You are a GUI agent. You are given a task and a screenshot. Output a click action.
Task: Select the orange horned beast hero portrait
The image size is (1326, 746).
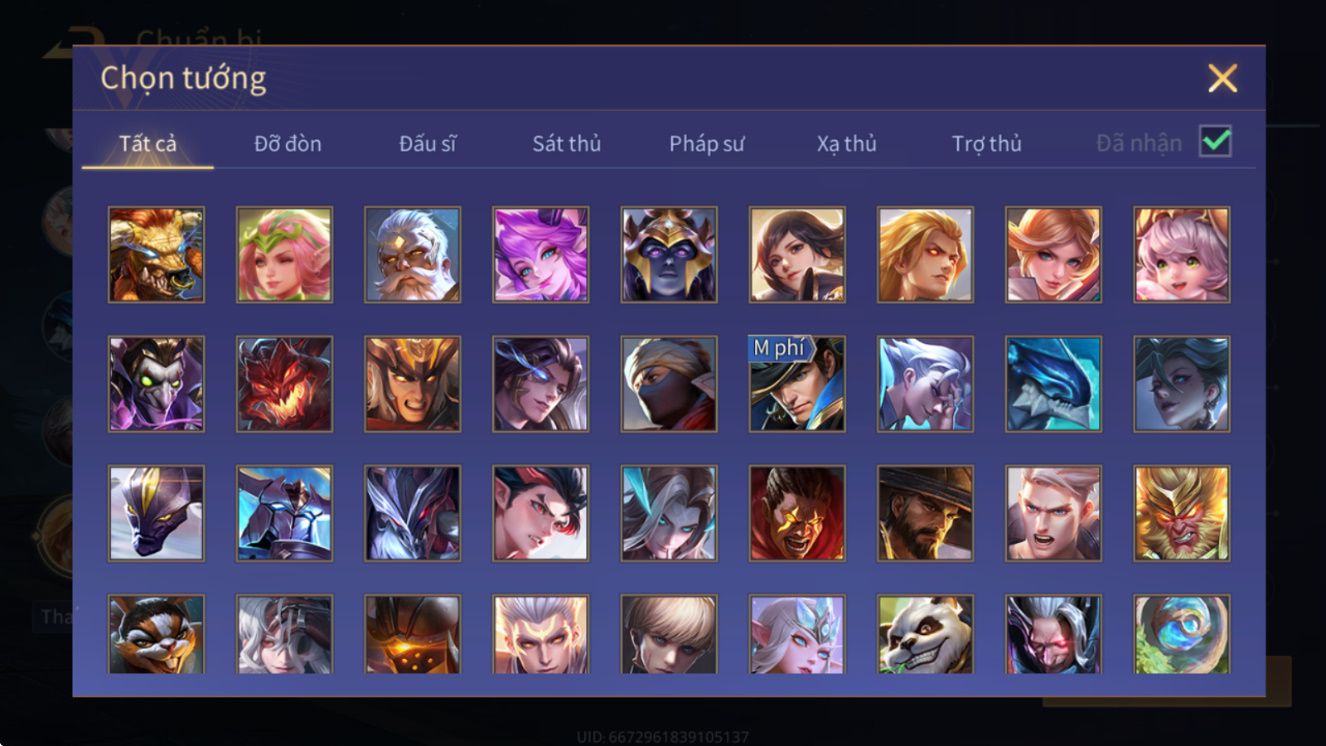point(156,254)
